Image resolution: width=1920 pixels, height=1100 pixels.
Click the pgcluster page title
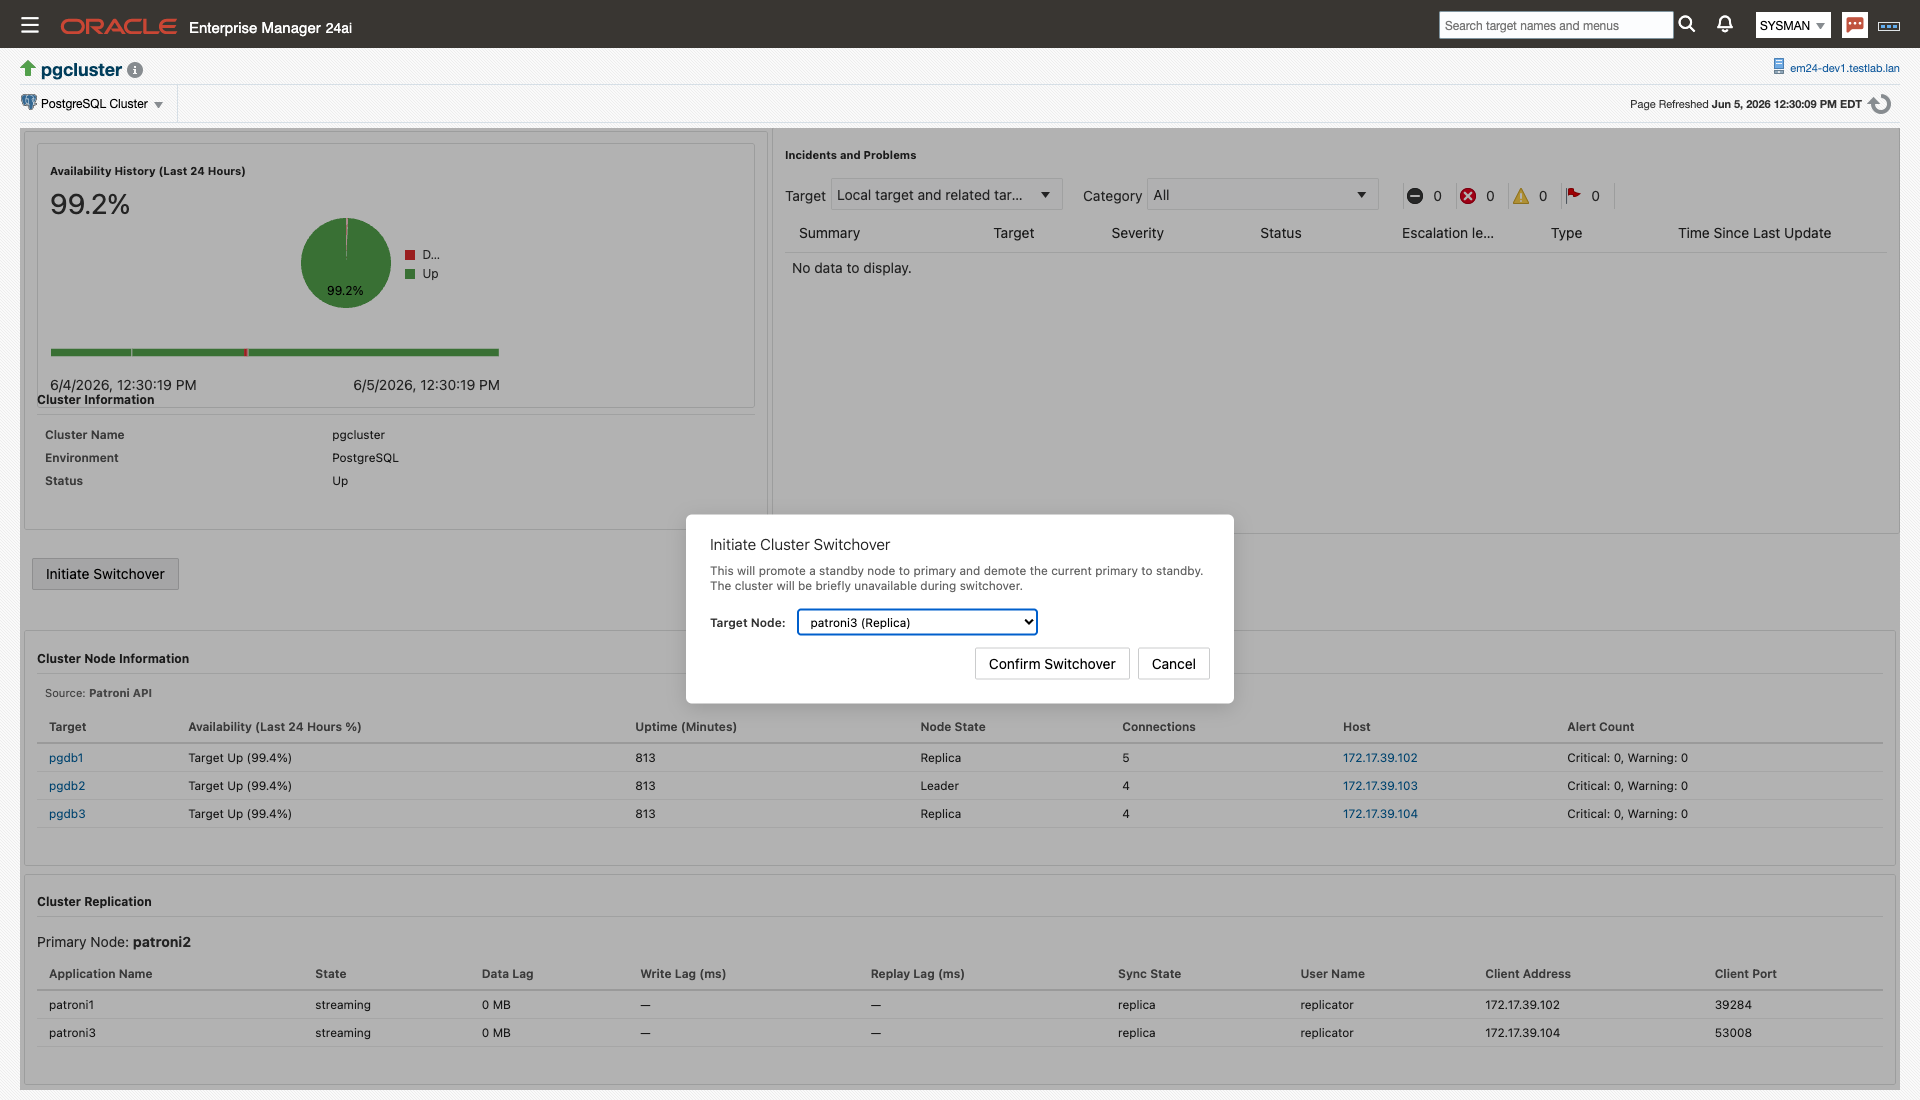tap(81, 70)
